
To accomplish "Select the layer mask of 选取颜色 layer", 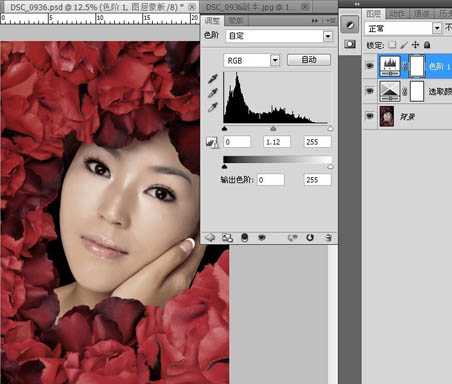I will point(417,91).
